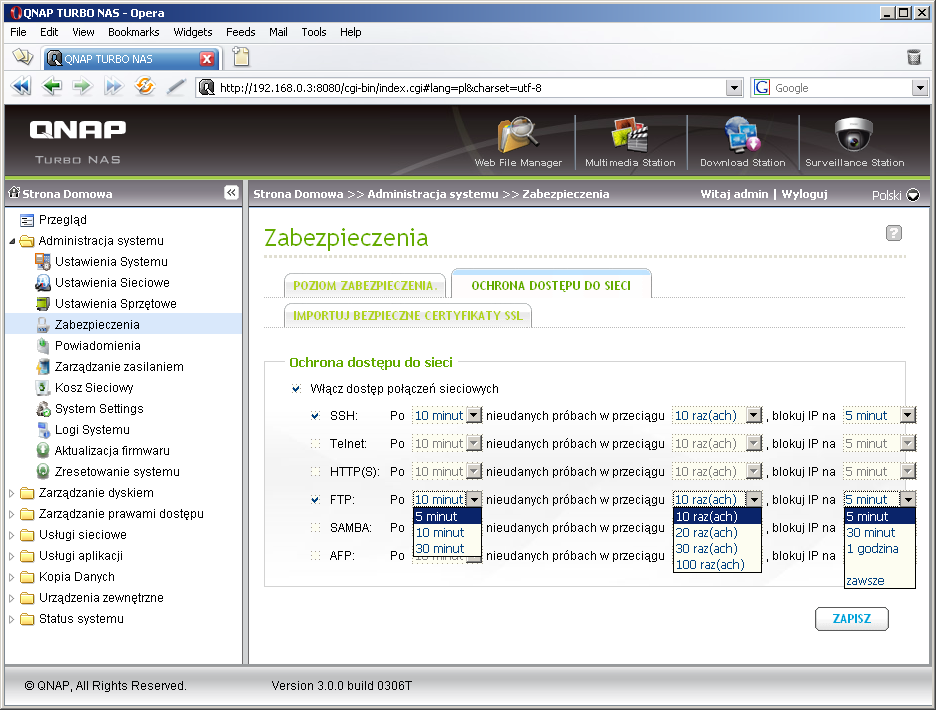Image resolution: width=936 pixels, height=710 pixels.
Task: Click Aktualizacja firmwaru icon in sidebar
Action: [x=42, y=450]
